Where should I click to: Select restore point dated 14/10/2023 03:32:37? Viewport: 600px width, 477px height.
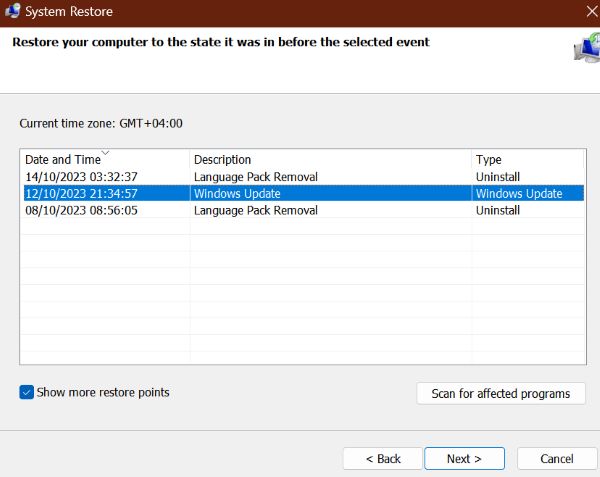coord(303,177)
